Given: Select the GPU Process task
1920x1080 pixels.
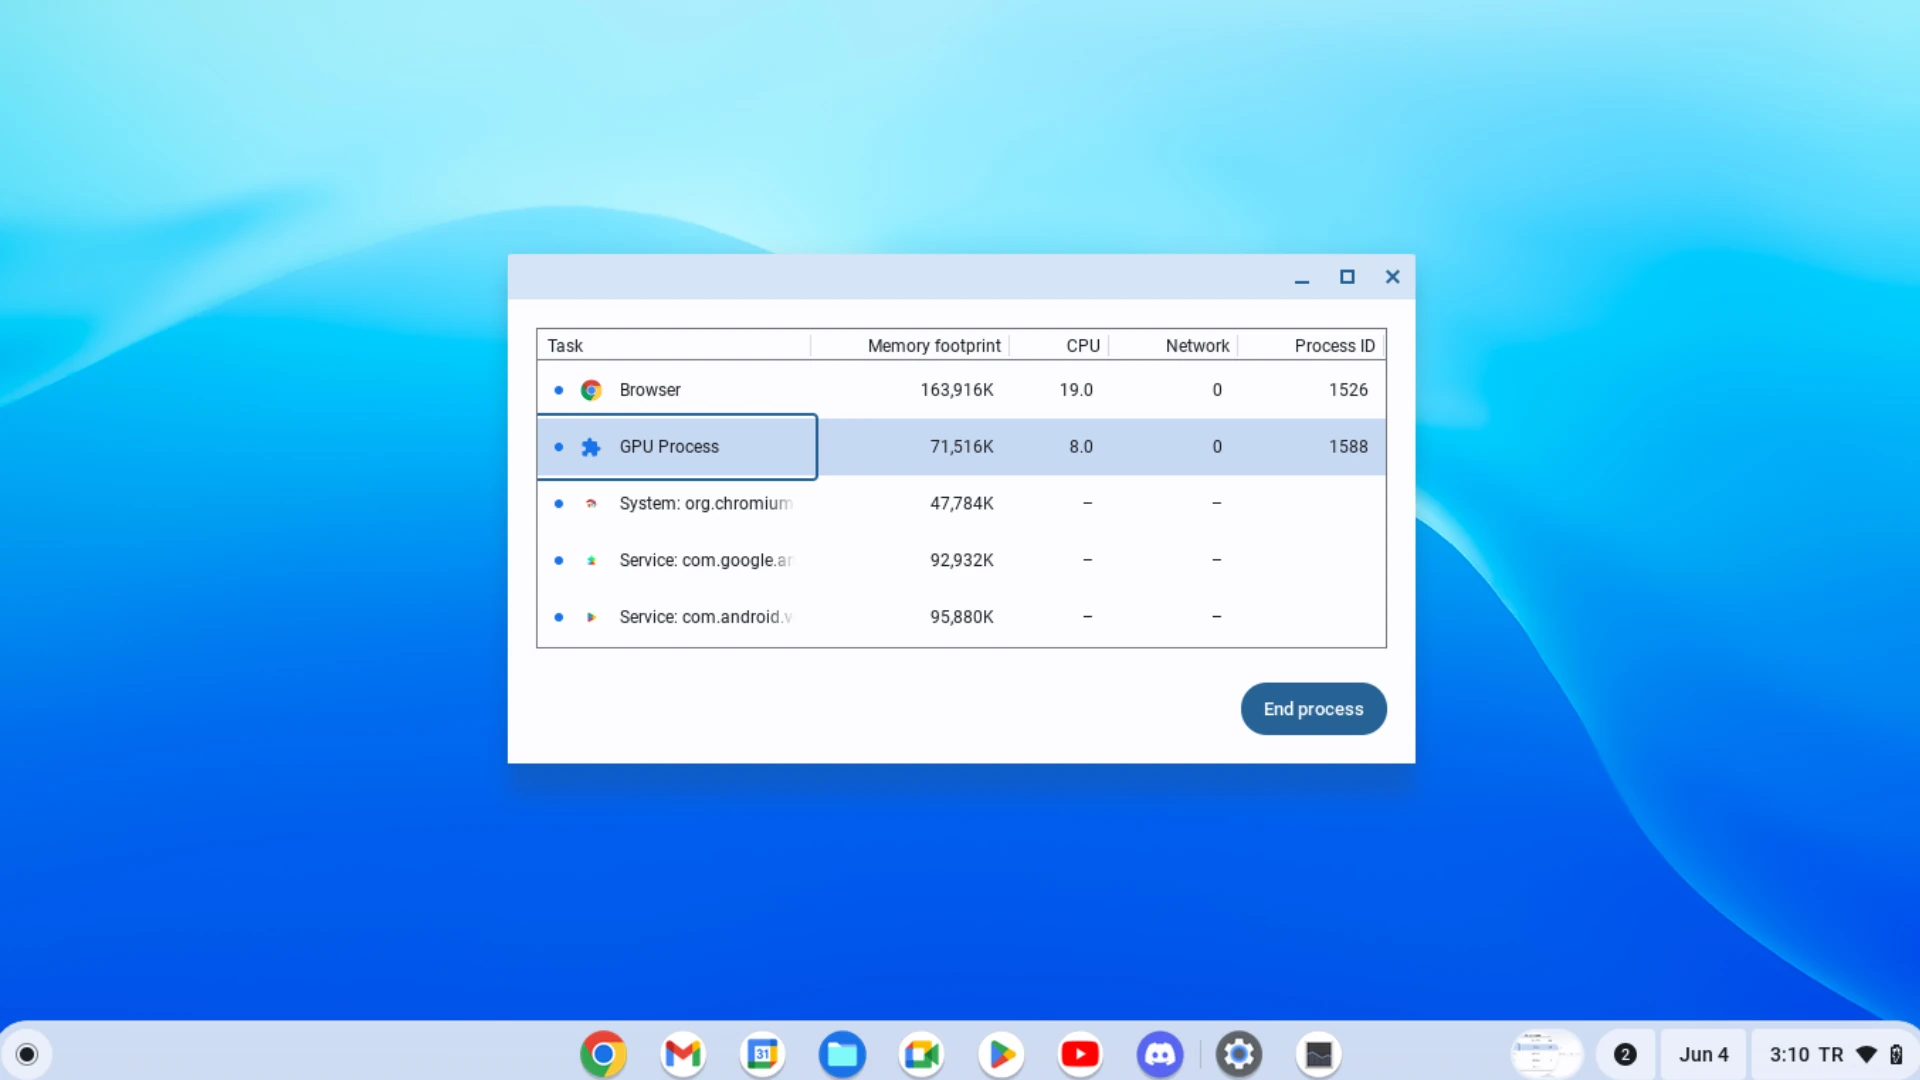Looking at the screenshot, I should (x=676, y=446).
